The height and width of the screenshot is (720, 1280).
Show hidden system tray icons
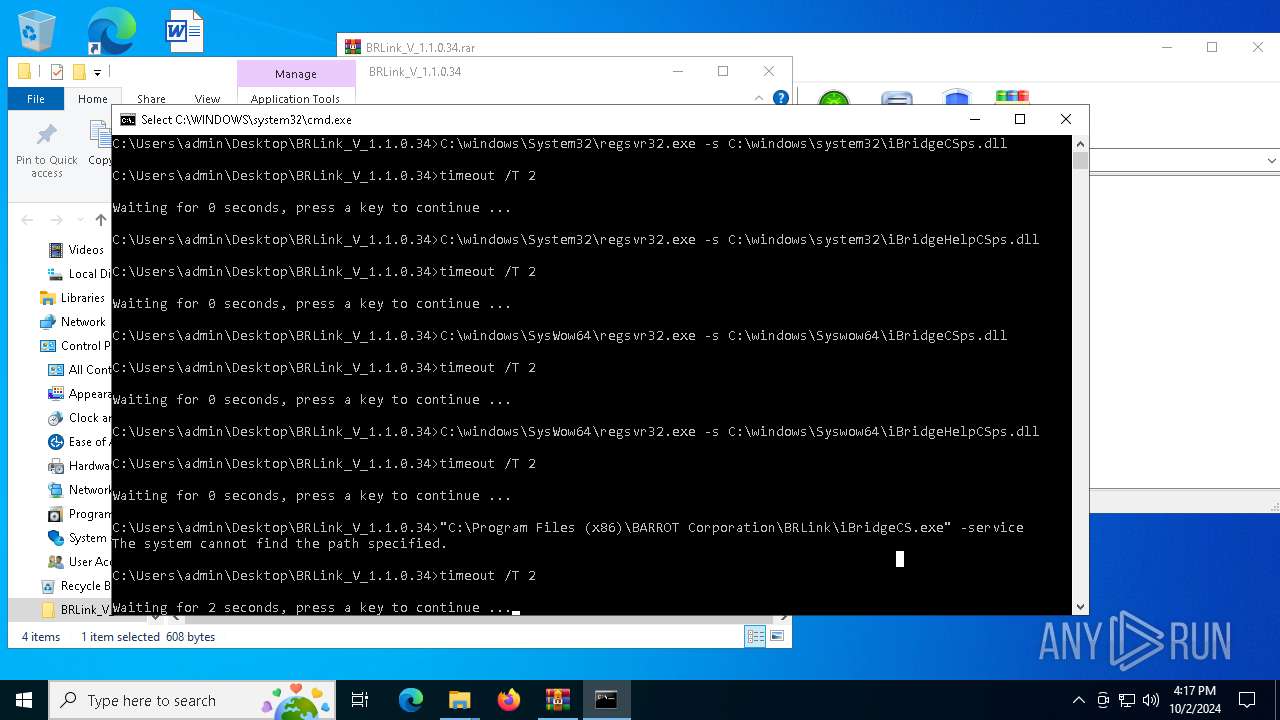coord(1078,700)
